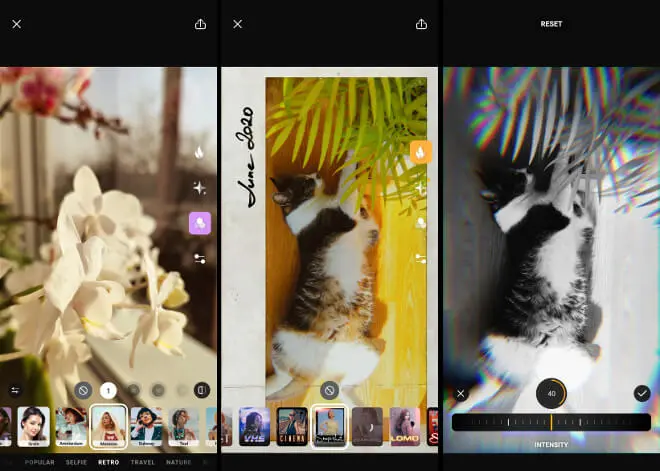The width and height of the screenshot is (660, 471).
Task: Choose the VHS effect thumbnail
Action: tap(254, 426)
